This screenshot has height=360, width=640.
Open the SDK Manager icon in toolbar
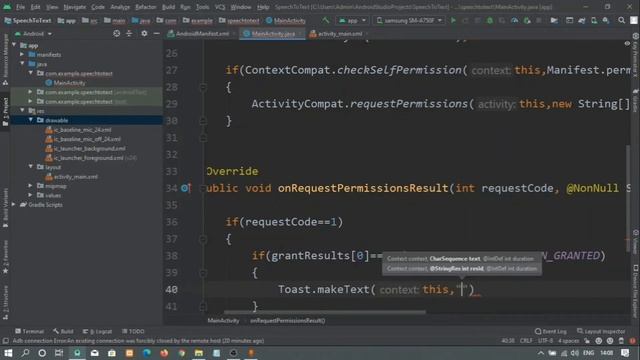(606, 20)
